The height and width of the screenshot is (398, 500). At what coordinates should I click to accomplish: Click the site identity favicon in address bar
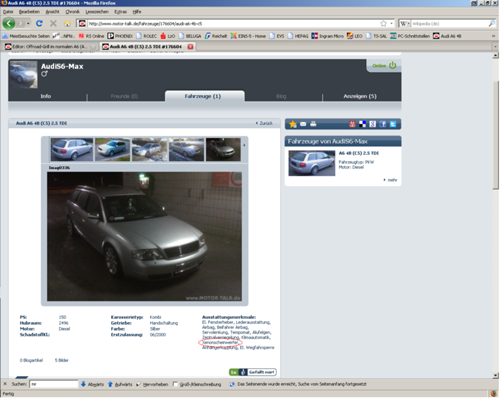[82, 24]
